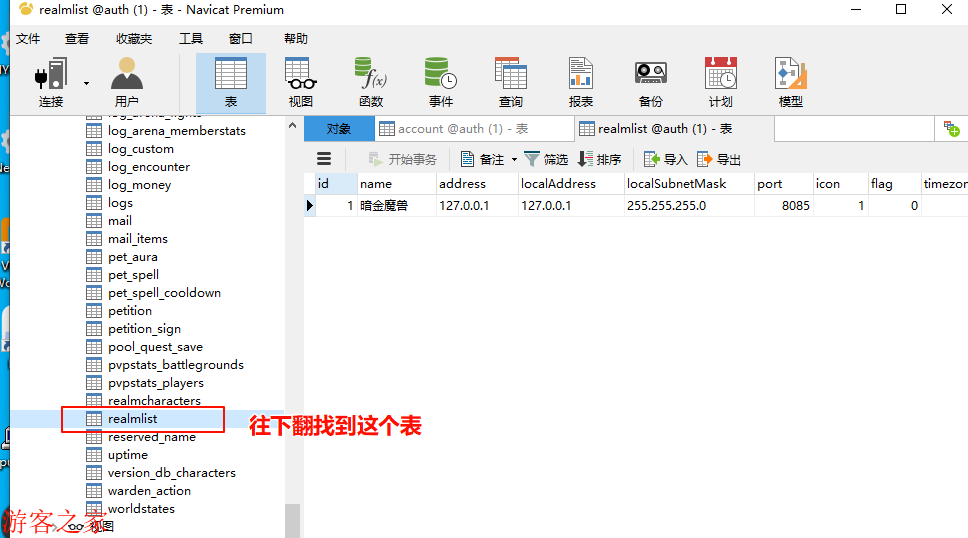
Task: Click the Event (事件) icon
Action: point(440,76)
